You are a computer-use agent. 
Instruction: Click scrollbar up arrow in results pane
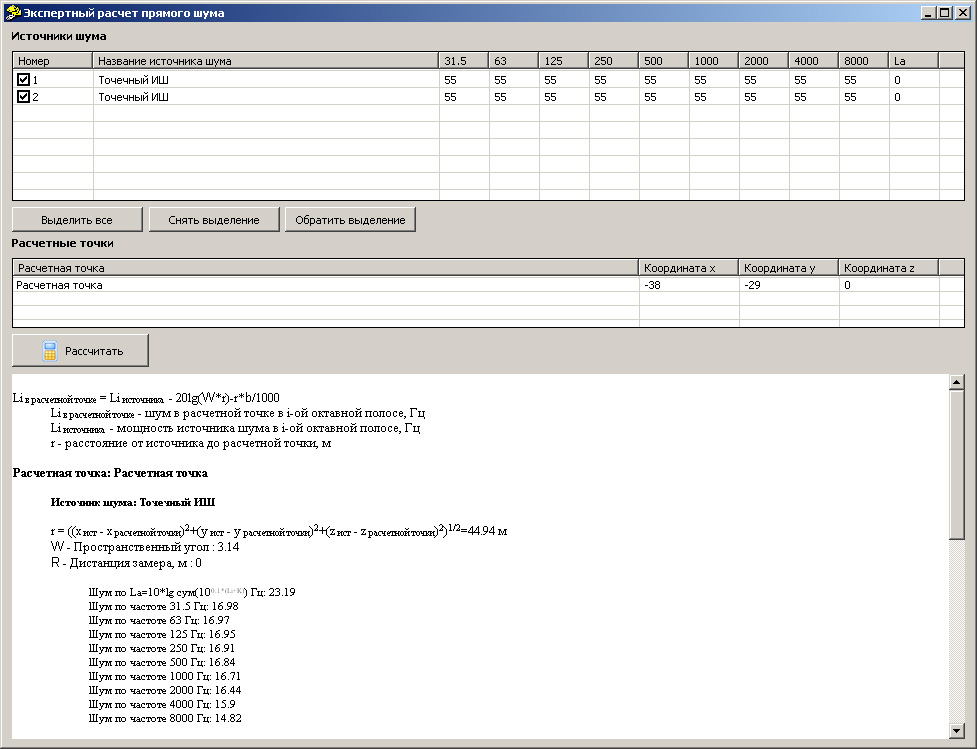956,382
